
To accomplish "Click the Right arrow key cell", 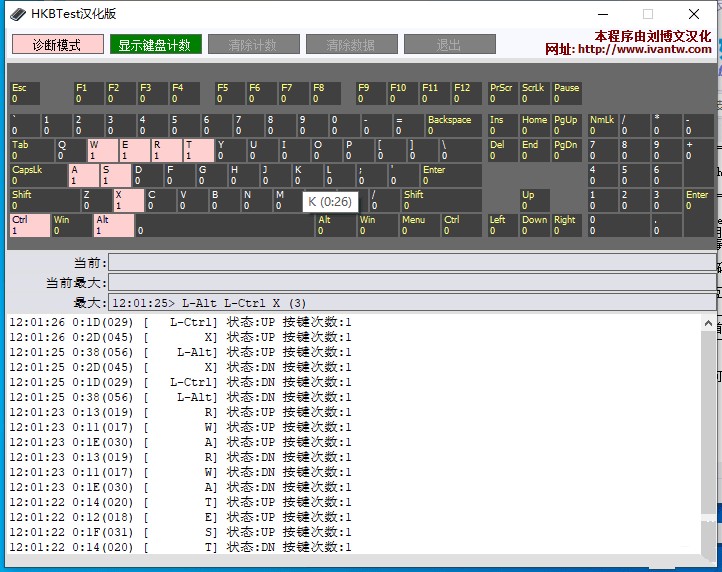I will (567, 226).
